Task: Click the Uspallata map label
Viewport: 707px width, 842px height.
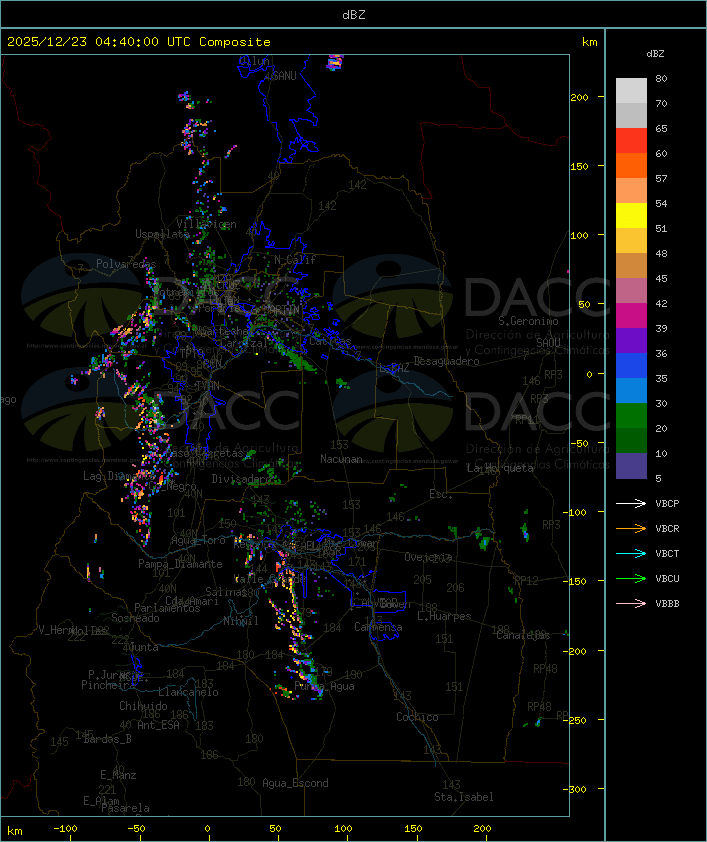Action: click(162, 234)
